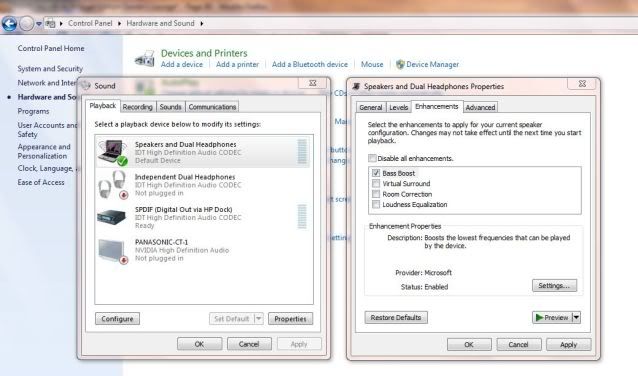
Task: Switch to the Playback tab
Action: coord(103,106)
